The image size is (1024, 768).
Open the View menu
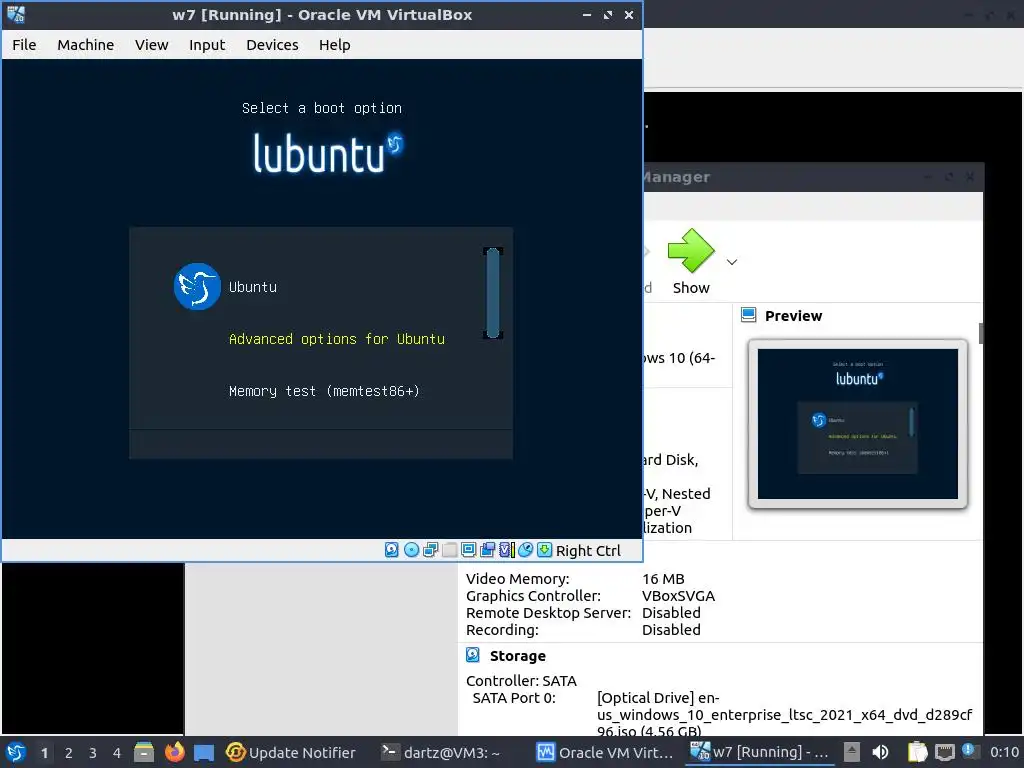click(x=152, y=44)
